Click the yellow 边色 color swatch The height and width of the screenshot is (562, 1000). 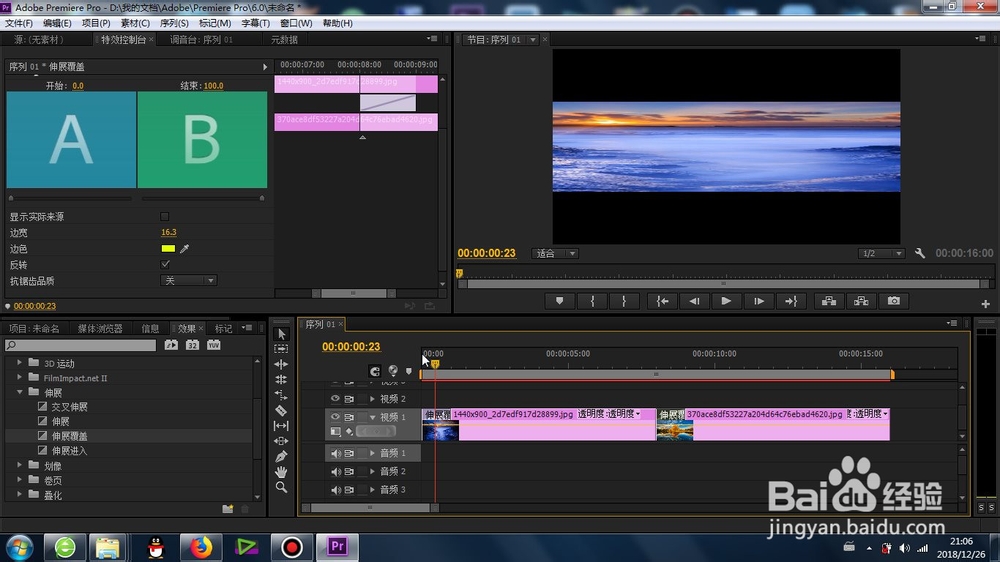click(168, 249)
